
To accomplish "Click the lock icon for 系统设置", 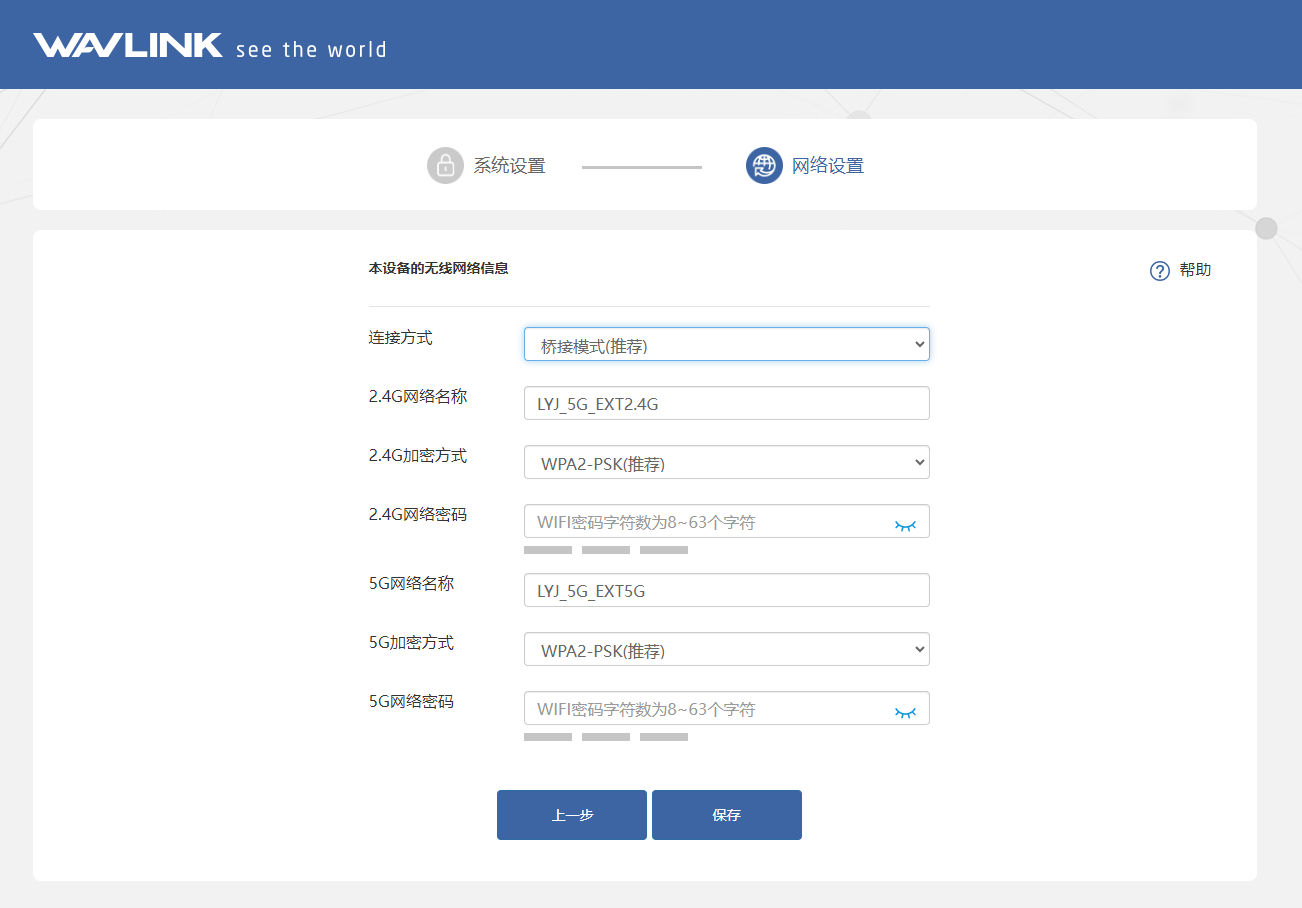I will click(445, 166).
